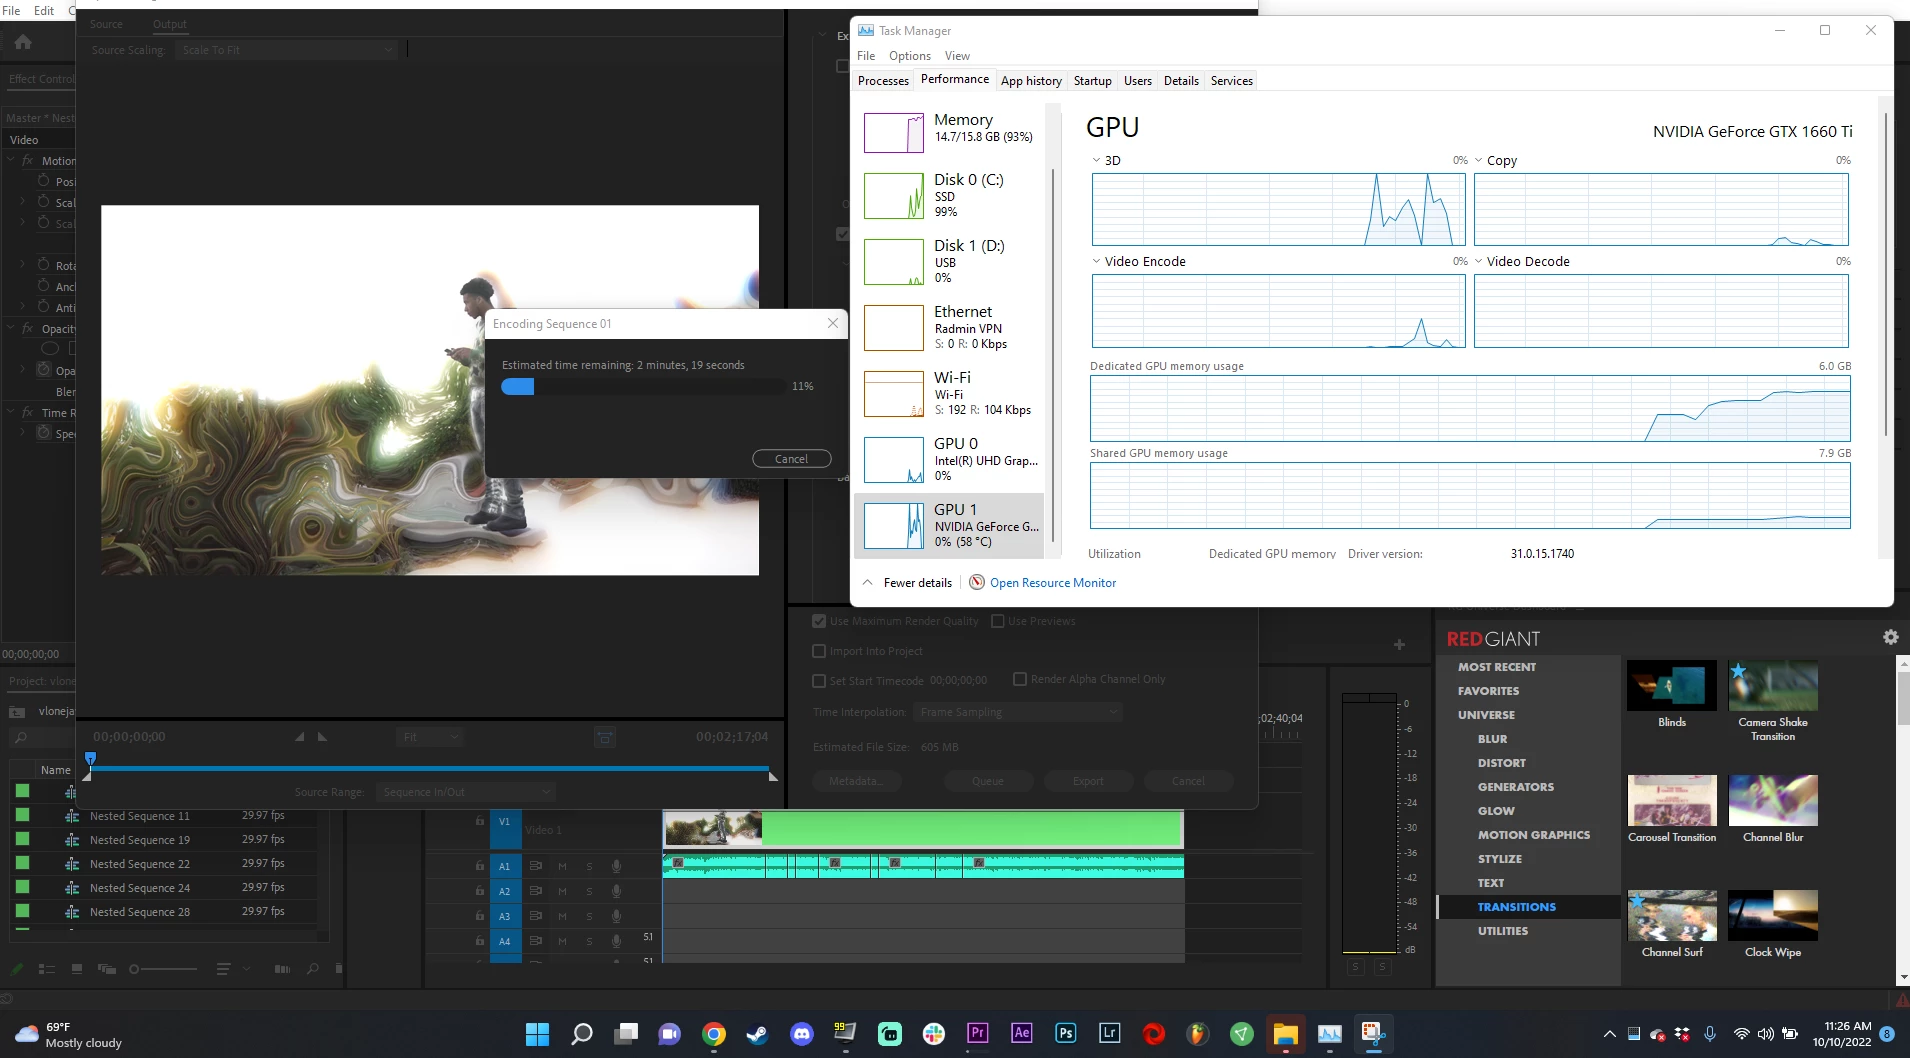Screen dimensions: 1910x1058
Task: Open the View menu in Task Manager
Action: tap(957, 56)
